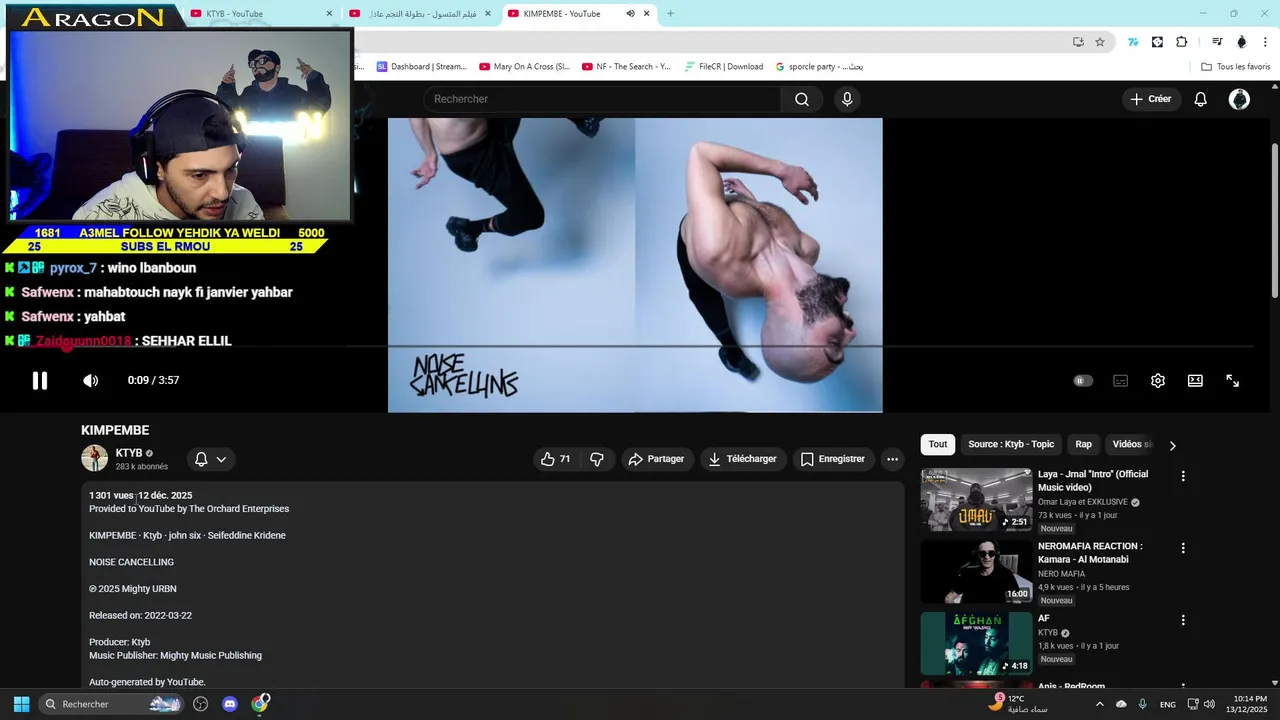Select the Source : Ktyb - Topic chip
1280x720 pixels.
[1011, 444]
